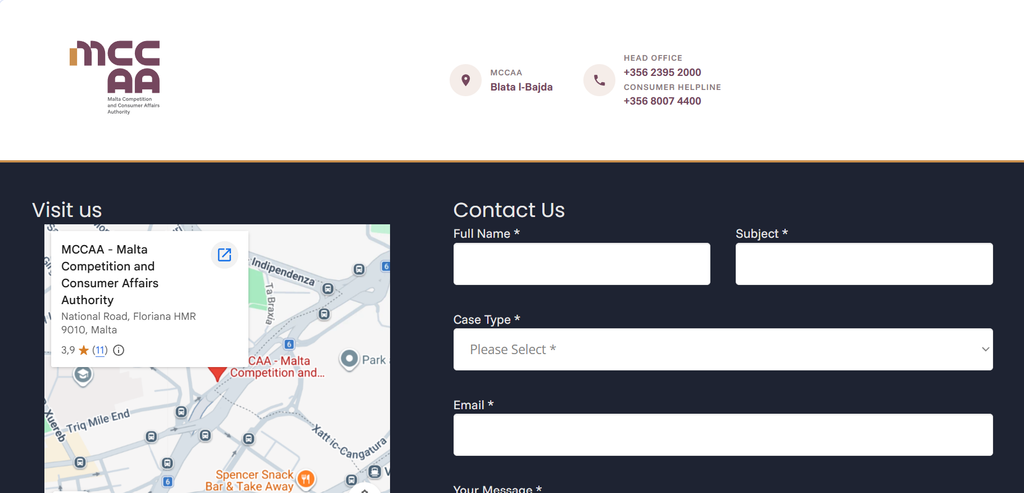The width and height of the screenshot is (1024, 493).
Task: Click the Case Type dropdown chevron arrow
Action: click(985, 349)
